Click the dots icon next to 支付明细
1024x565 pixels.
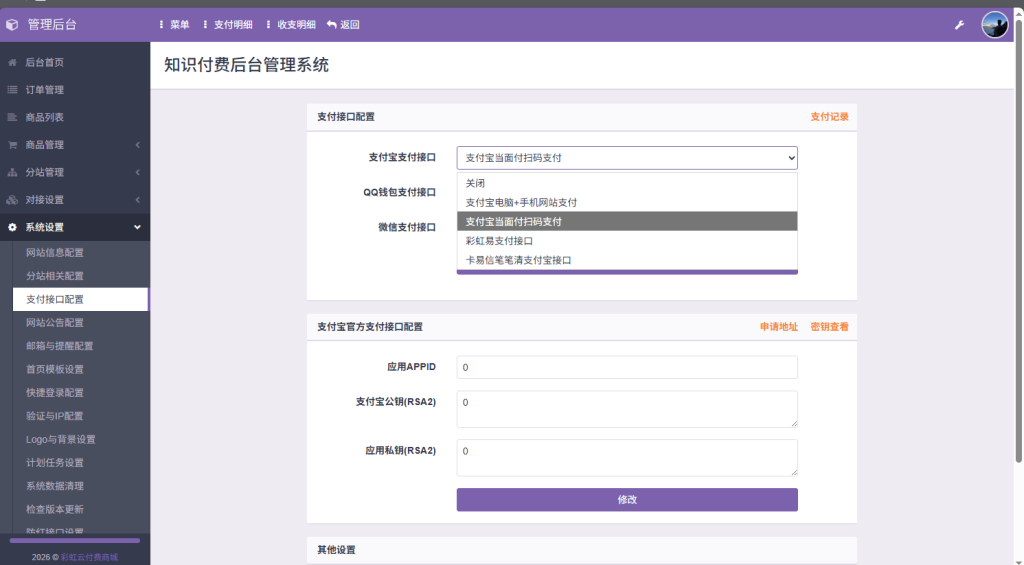coord(205,25)
